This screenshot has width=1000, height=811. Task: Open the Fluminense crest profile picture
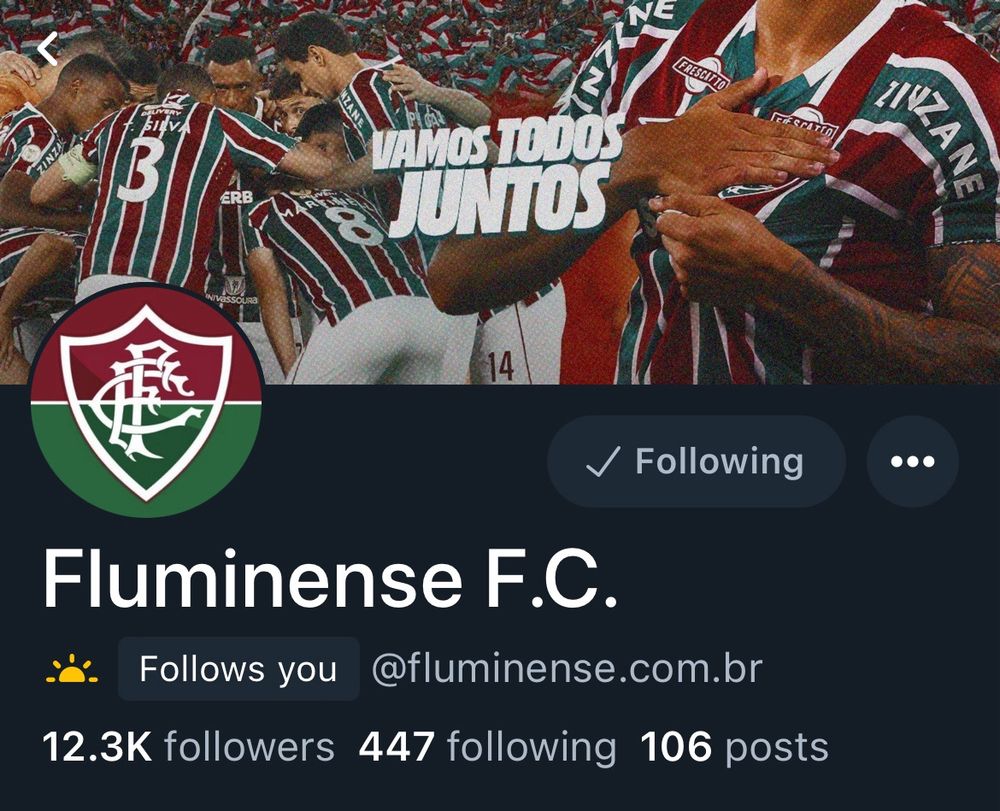coord(146,400)
